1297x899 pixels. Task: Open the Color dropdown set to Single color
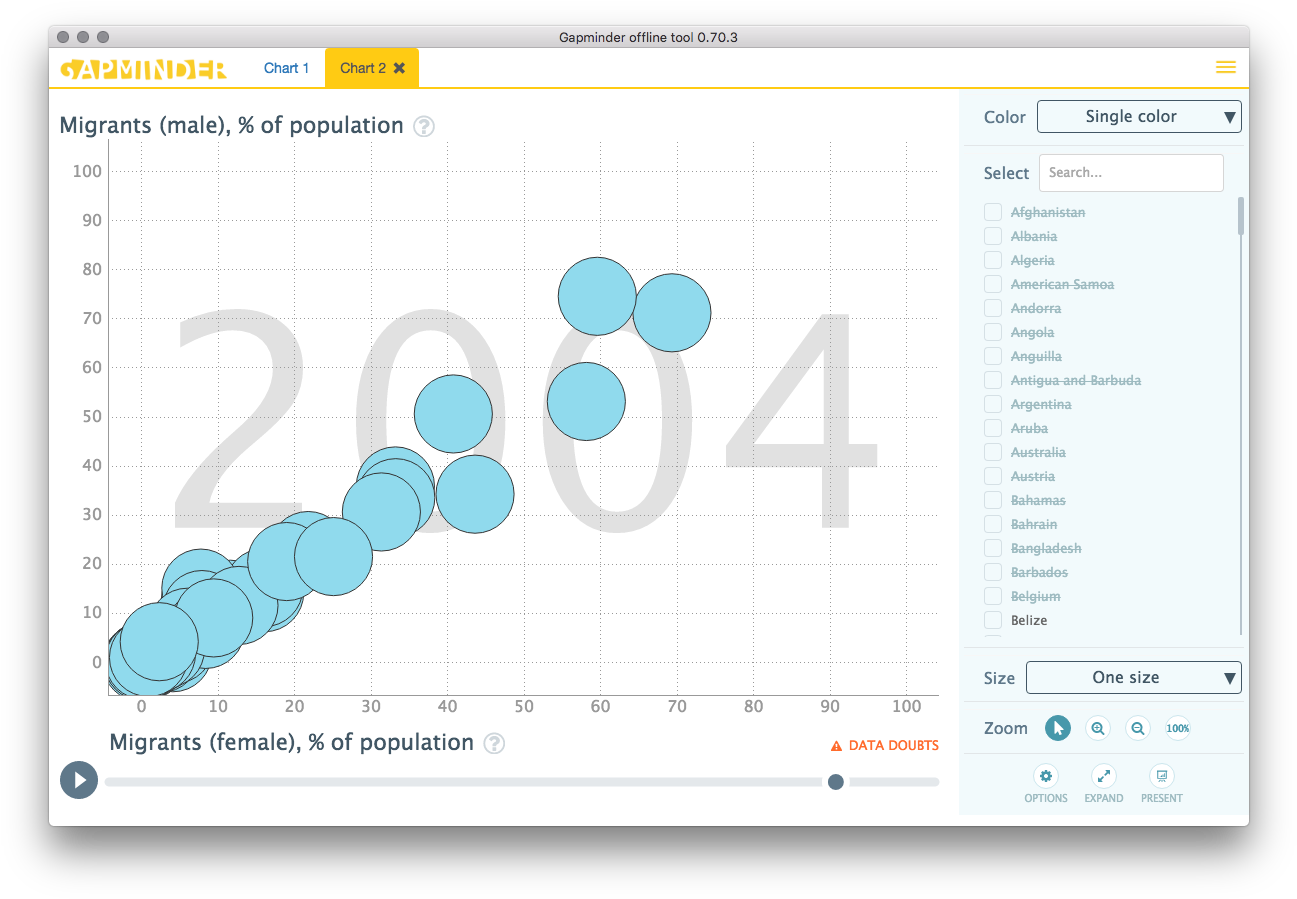(x=1139, y=117)
